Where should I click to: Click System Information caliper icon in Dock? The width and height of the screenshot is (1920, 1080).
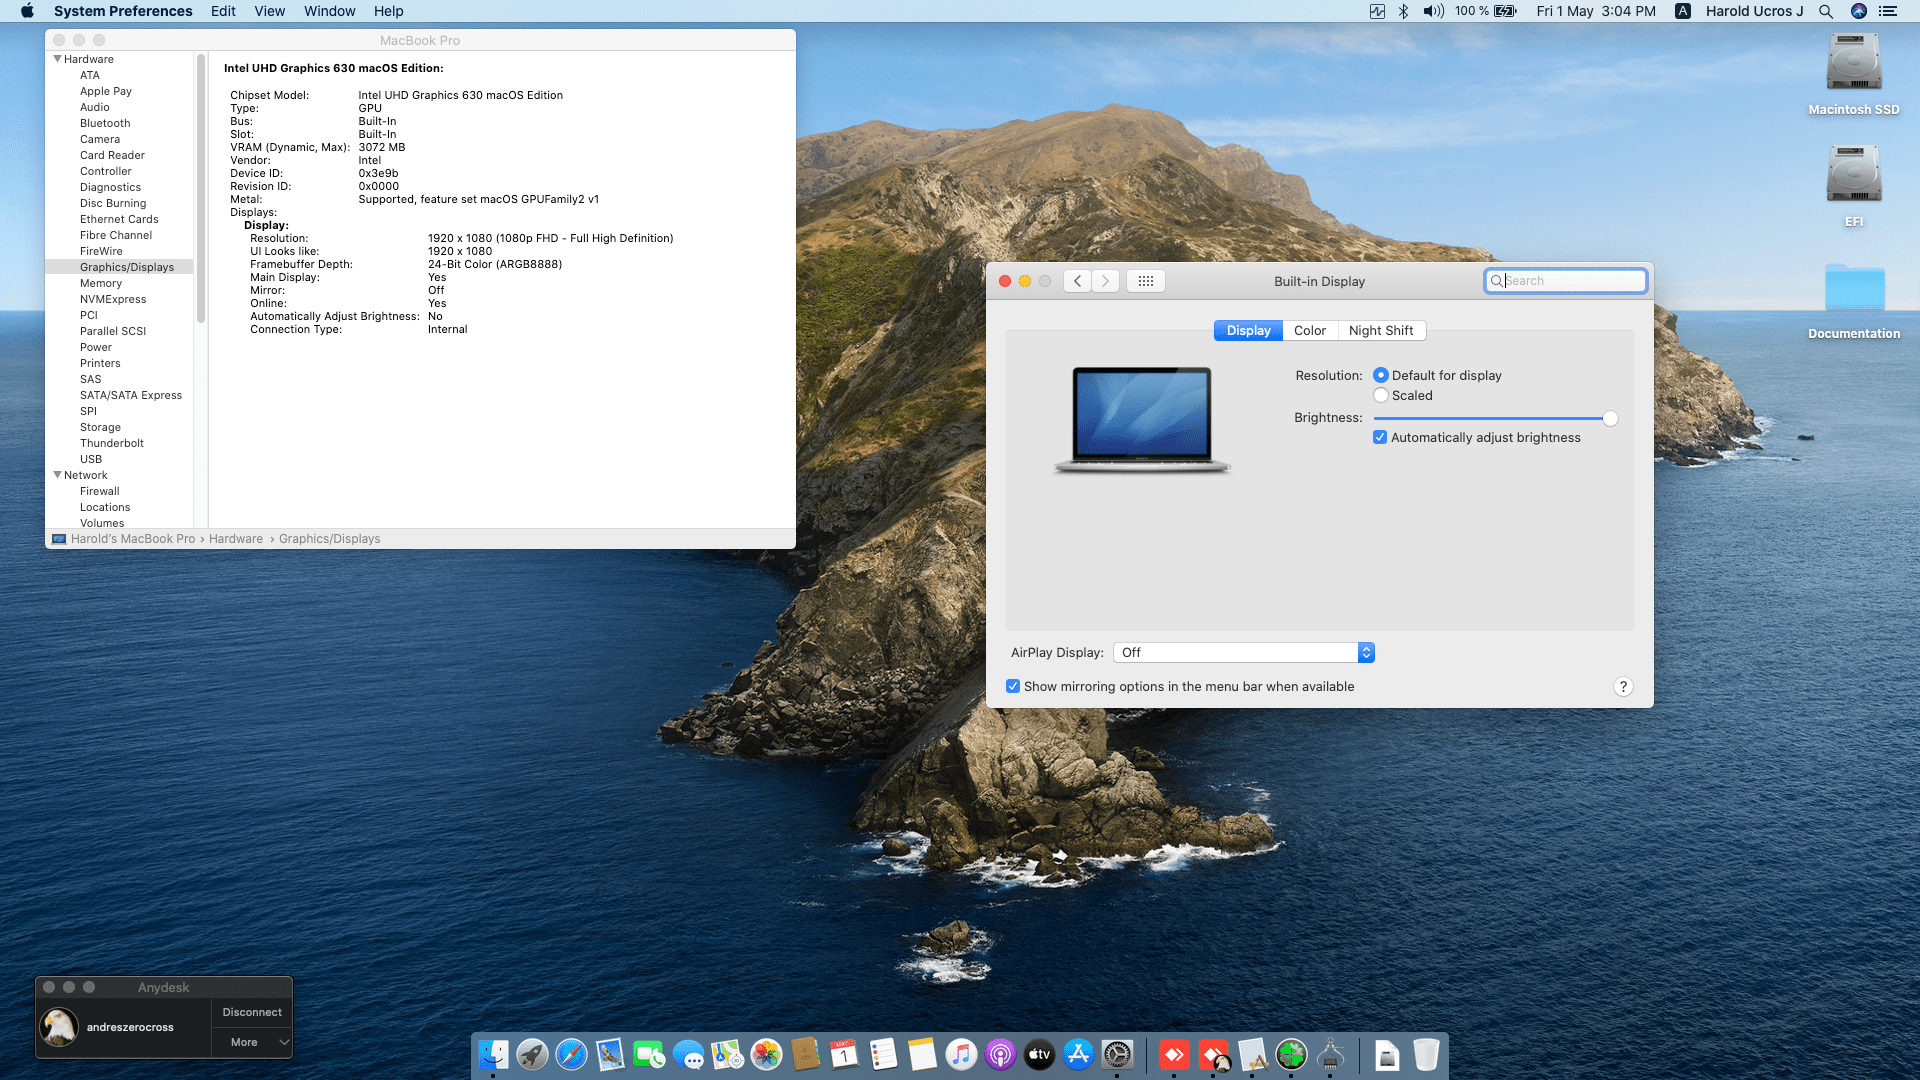(x=1330, y=1054)
